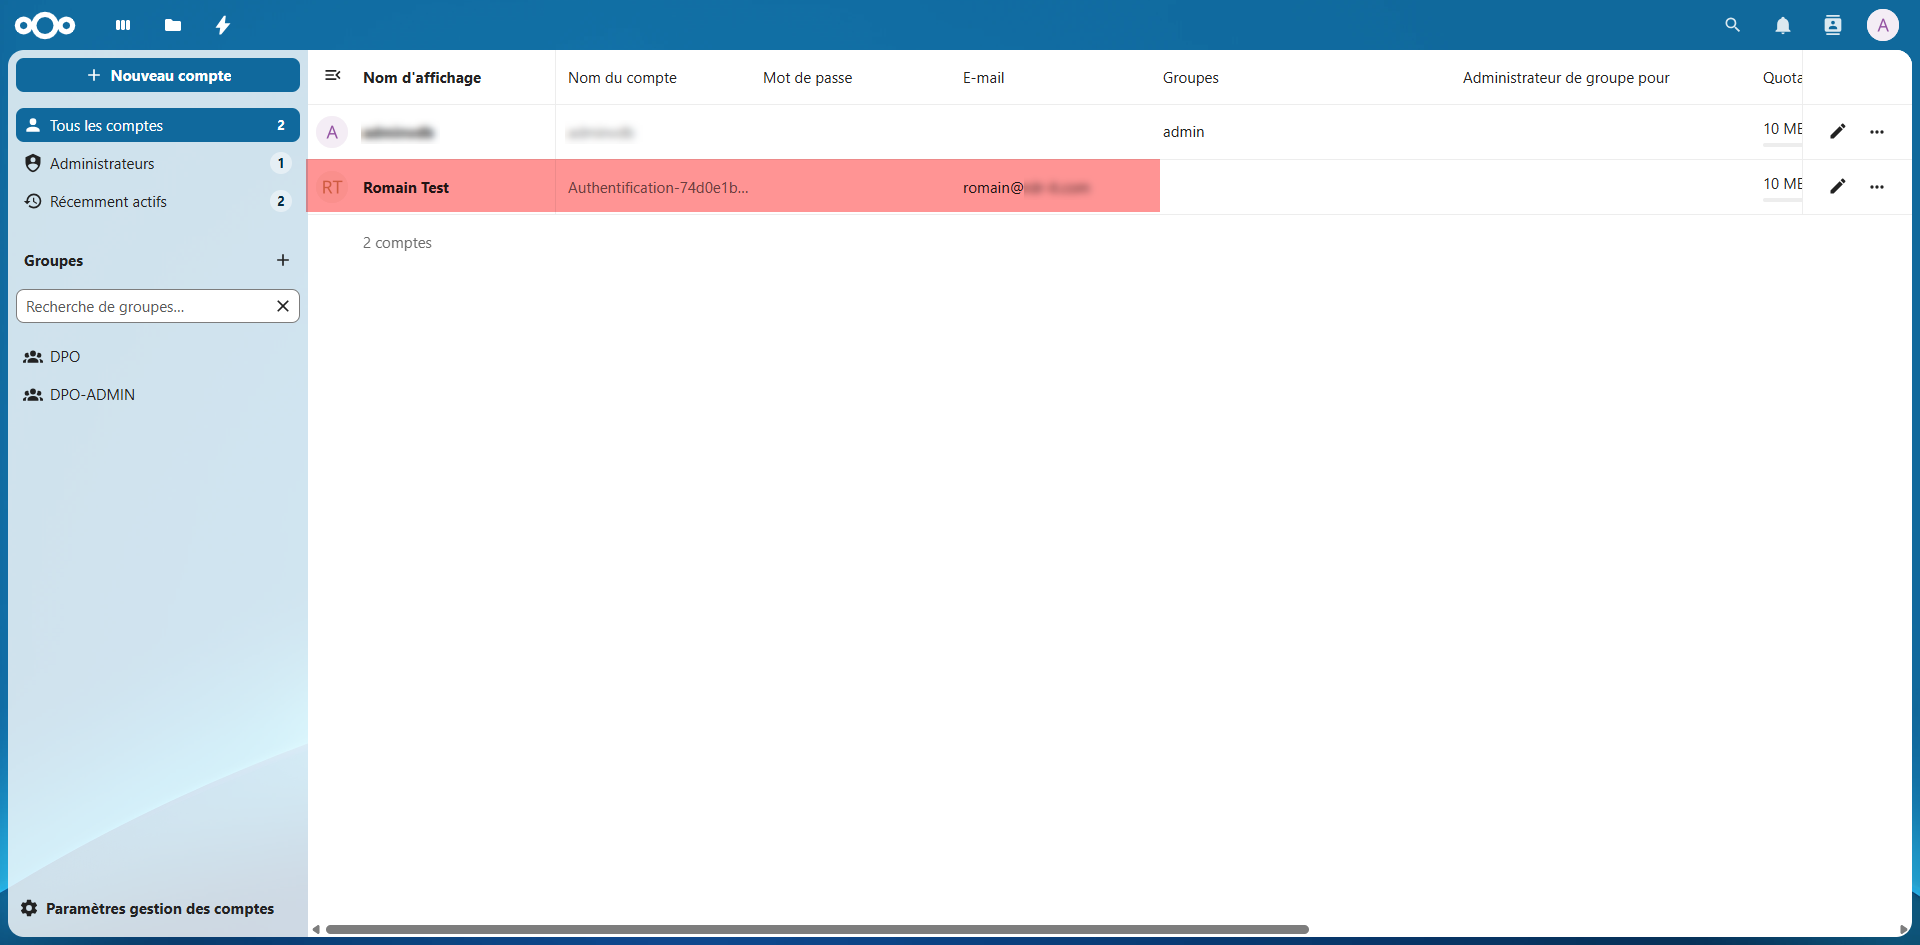
Task: Select Tous les comptes
Action: [x=158, y=125]
